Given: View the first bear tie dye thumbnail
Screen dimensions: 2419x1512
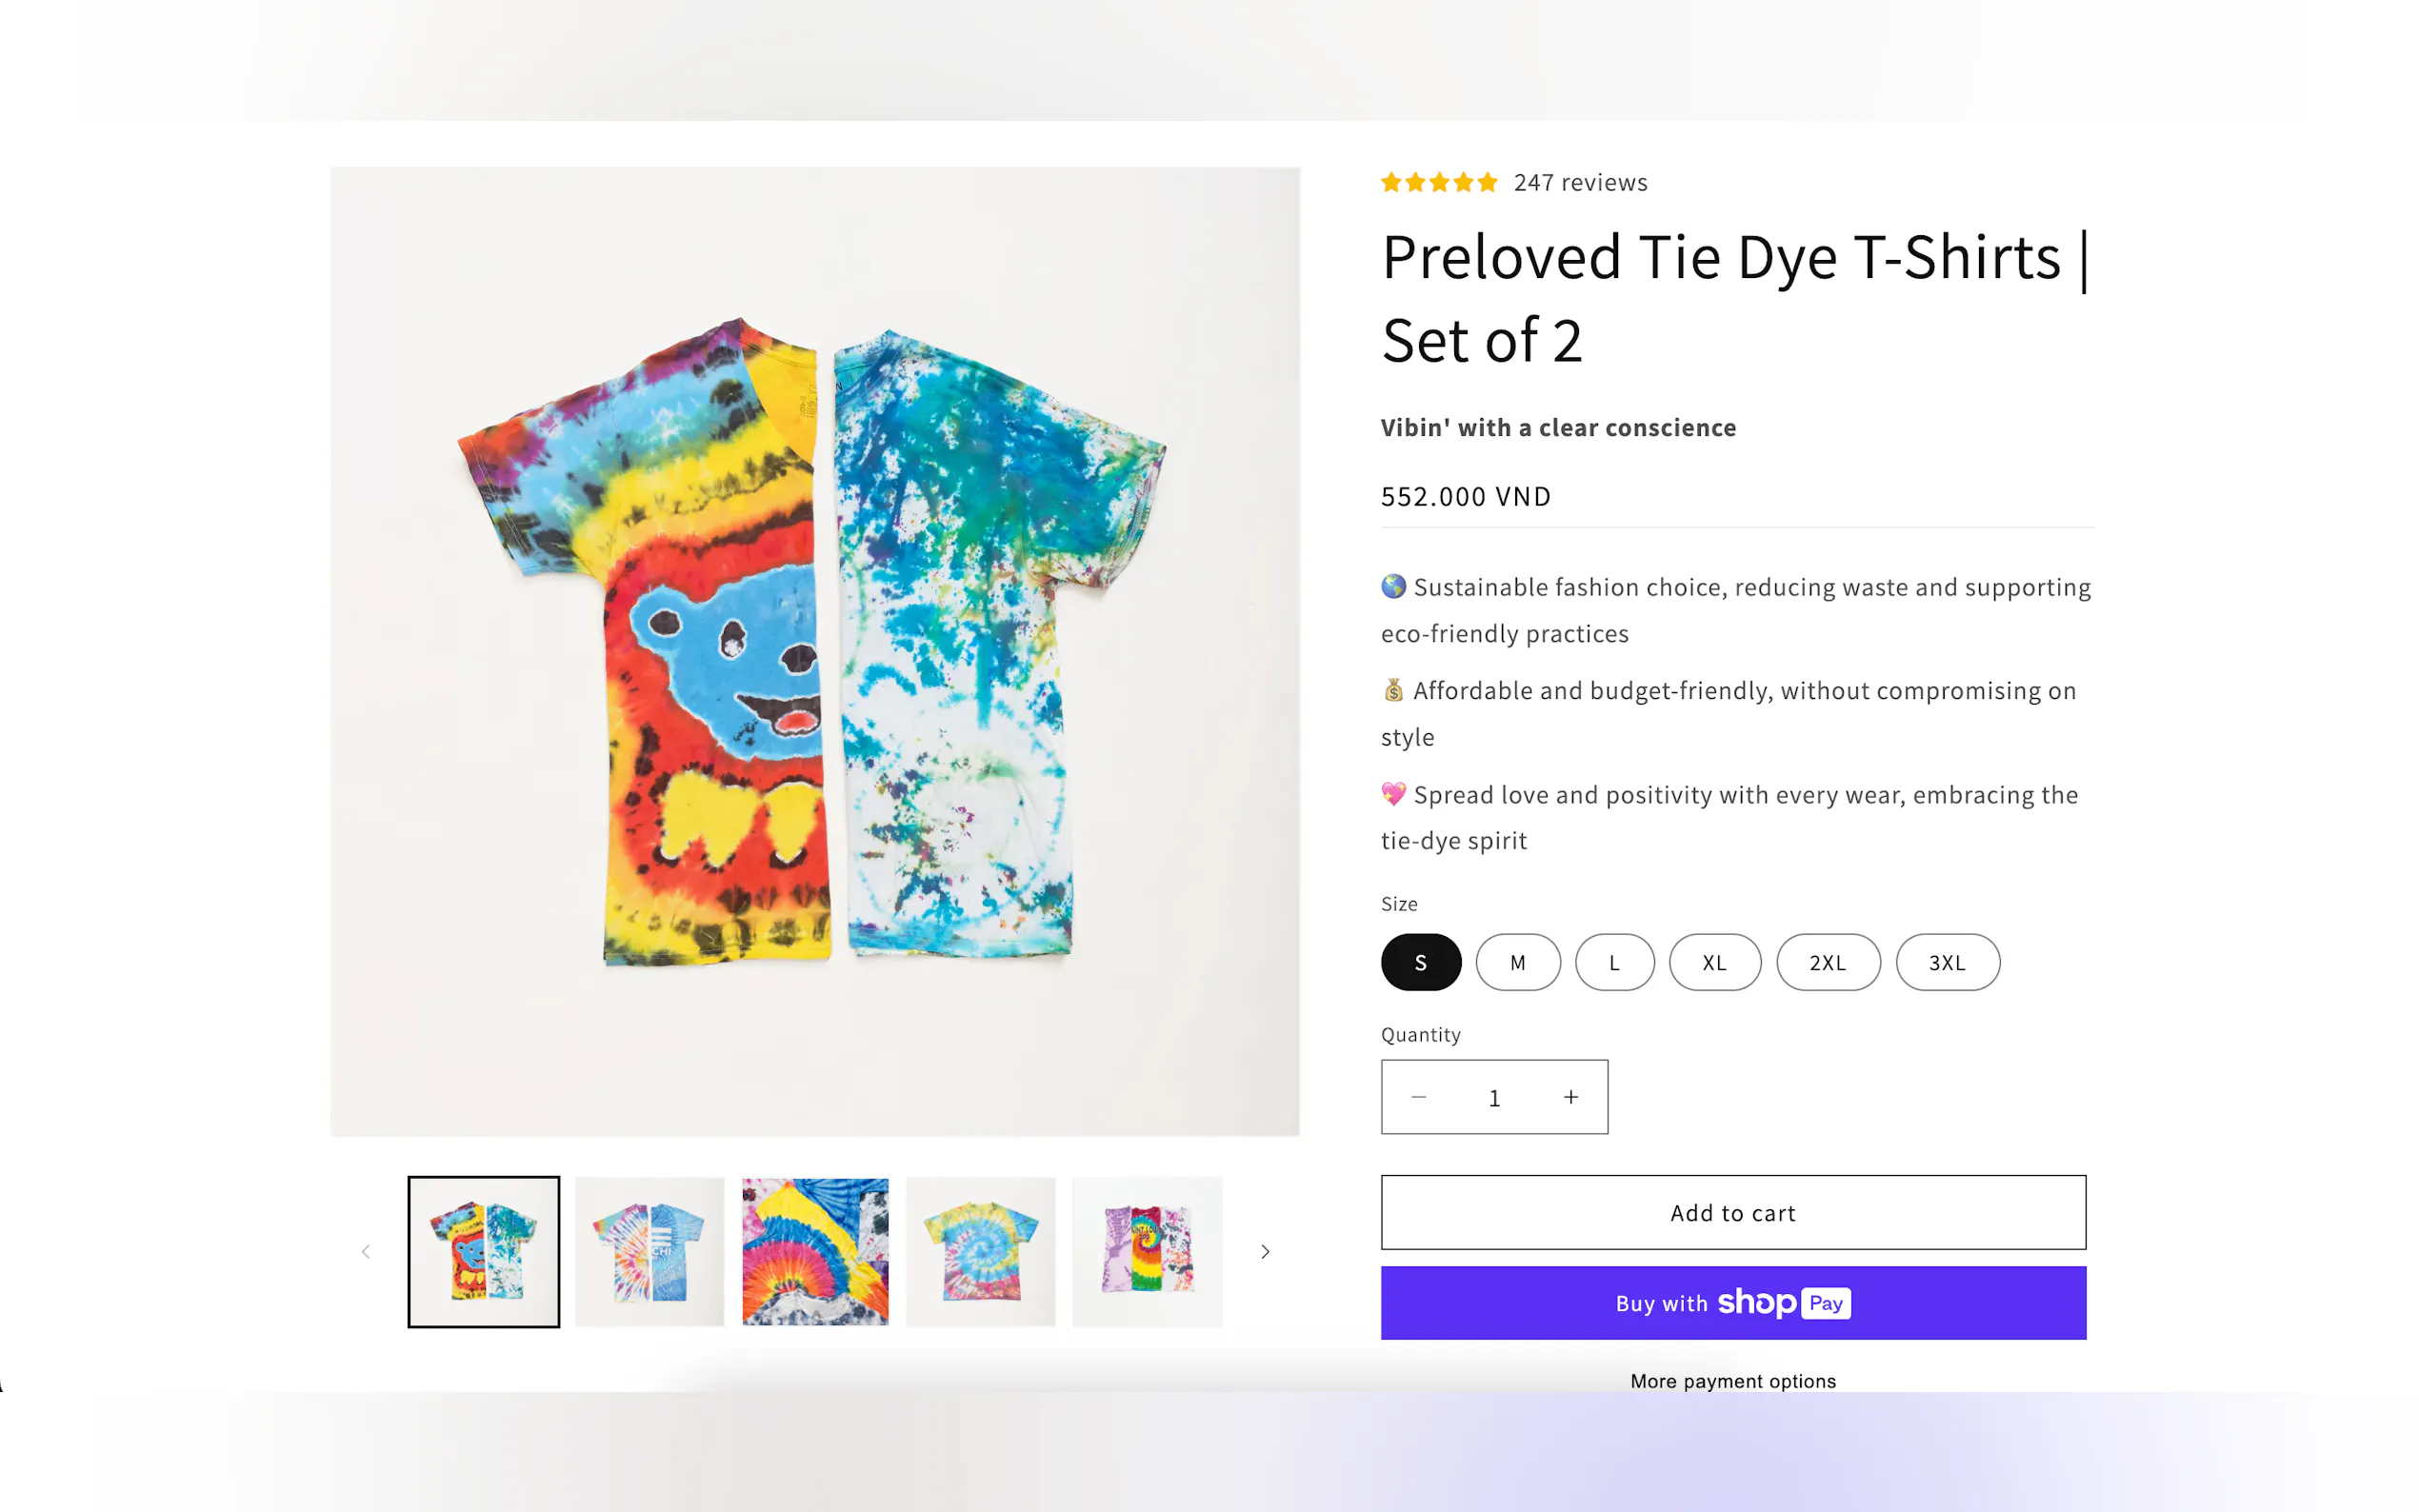Looking at the screenshot, I should (x=483, y=1251).
